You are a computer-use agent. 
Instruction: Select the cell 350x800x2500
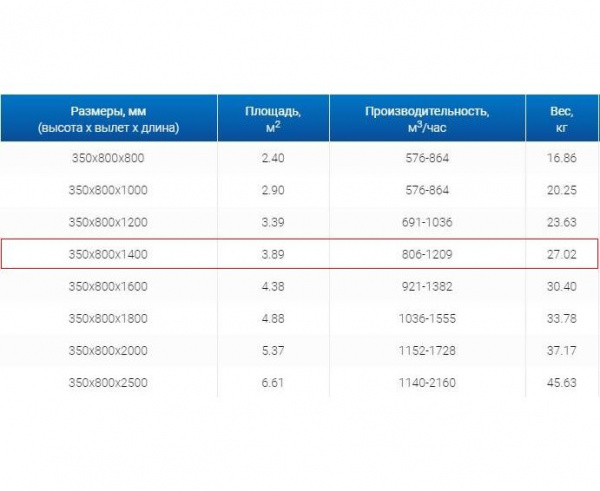pyautogui.click(x=108, y=383)
